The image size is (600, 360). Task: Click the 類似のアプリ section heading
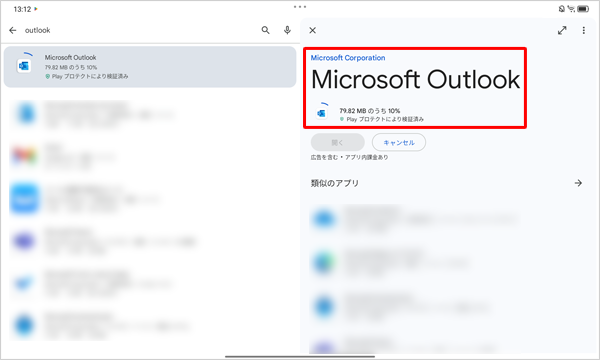[334, 183]
